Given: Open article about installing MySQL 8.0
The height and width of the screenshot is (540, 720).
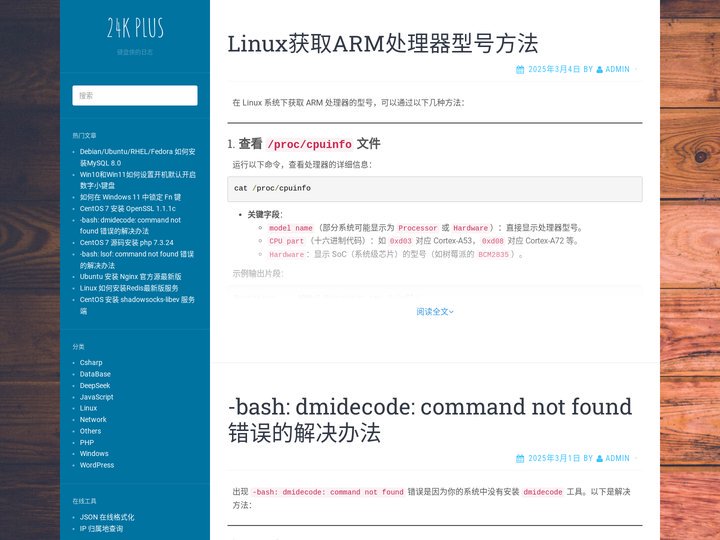Looking at the screenshot, I should pyautogui.click(x=137, y=157).
